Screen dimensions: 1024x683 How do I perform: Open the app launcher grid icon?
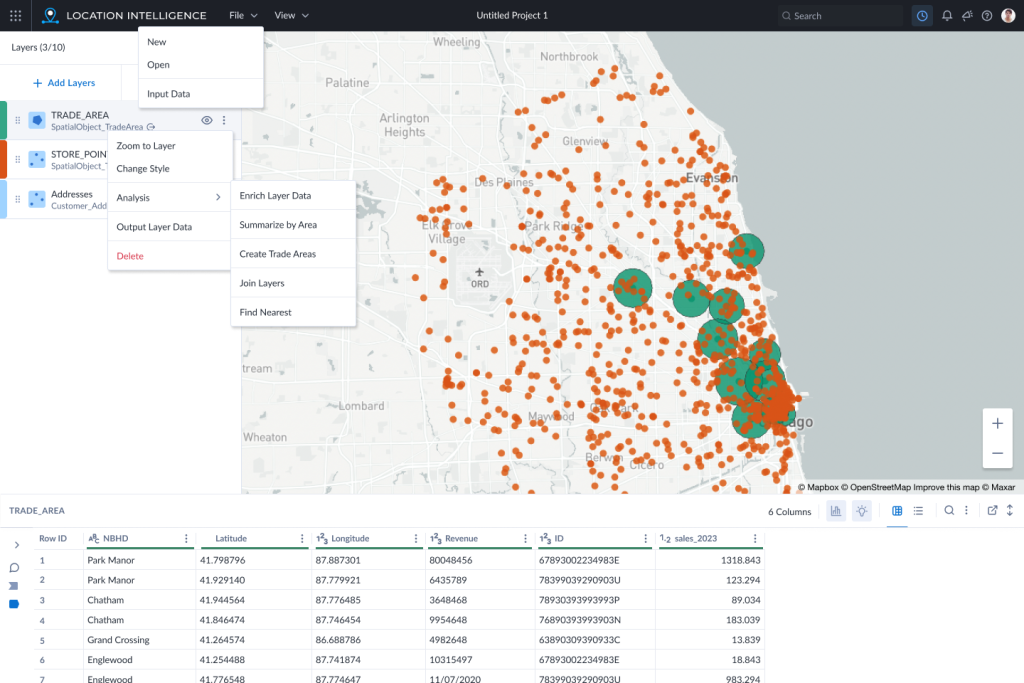point(16,16)
